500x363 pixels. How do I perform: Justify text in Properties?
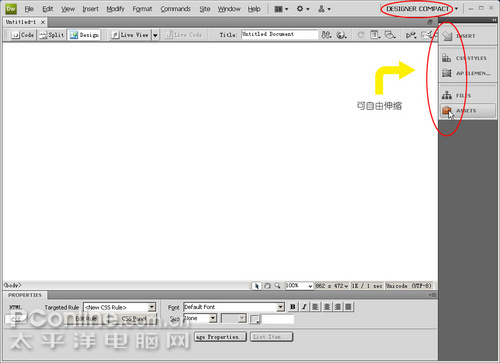[349, 307]
